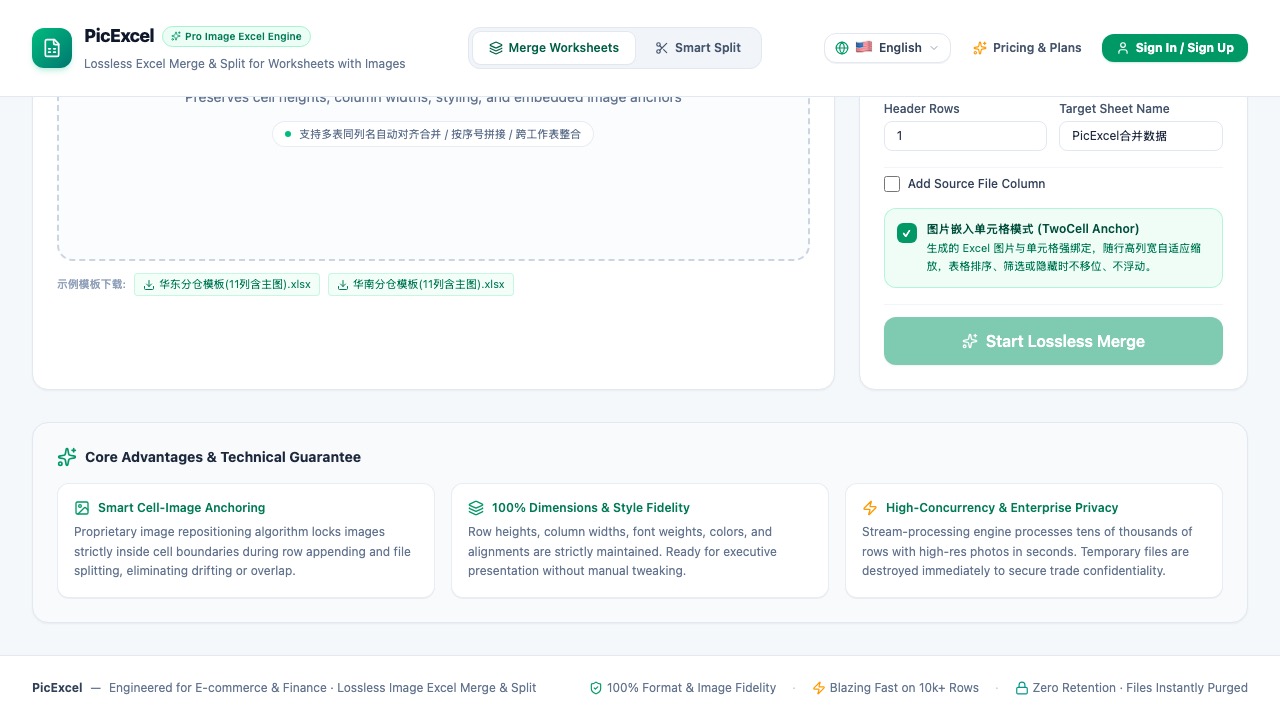This screenshot has height=720, width=1280.
Task: Click the user icon in Sign In button
Action: pos(1123,48)
